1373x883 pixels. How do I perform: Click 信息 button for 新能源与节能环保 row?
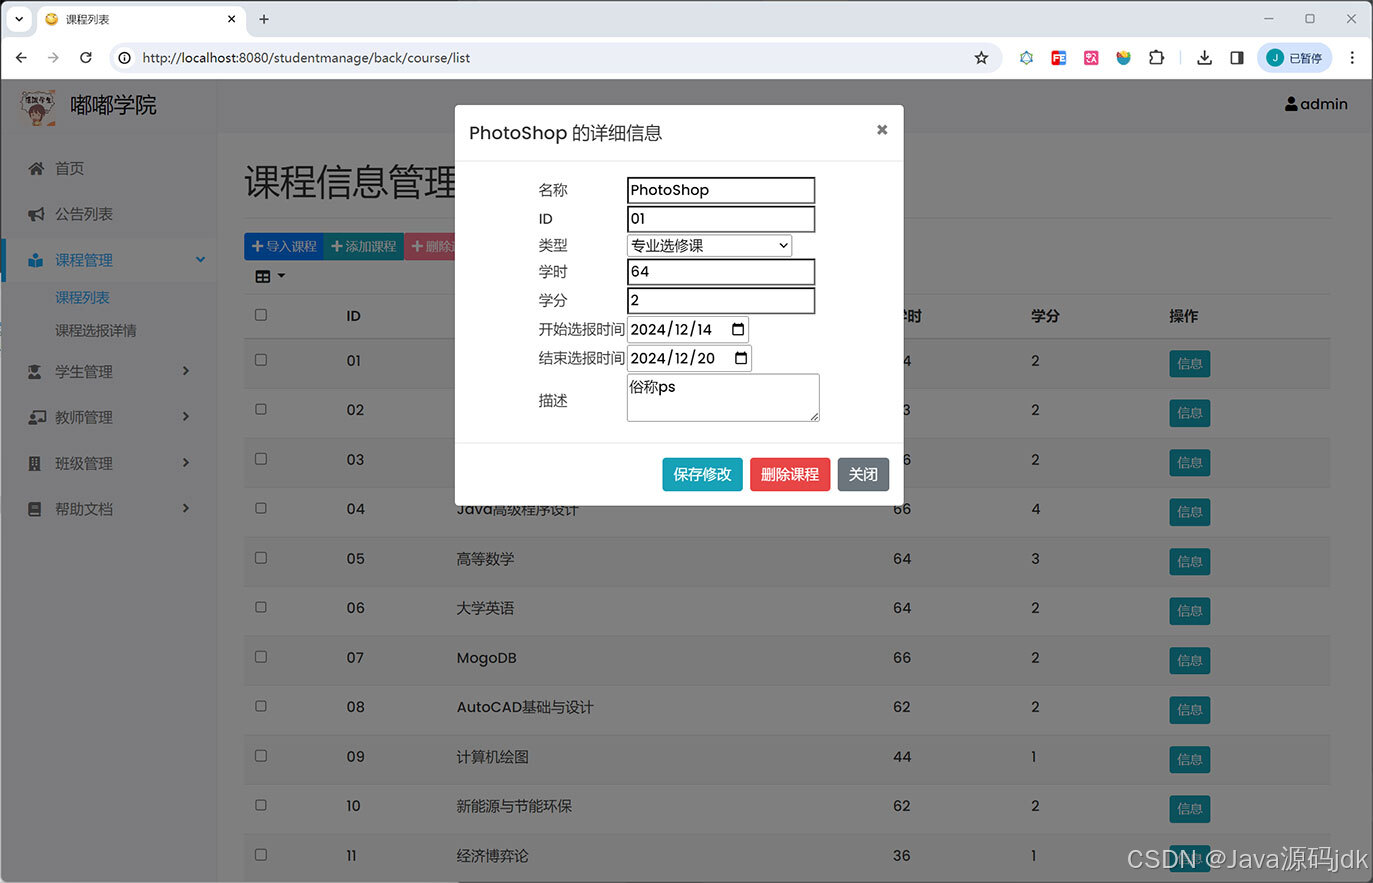pyautogui.click(x=1190, y=809)
